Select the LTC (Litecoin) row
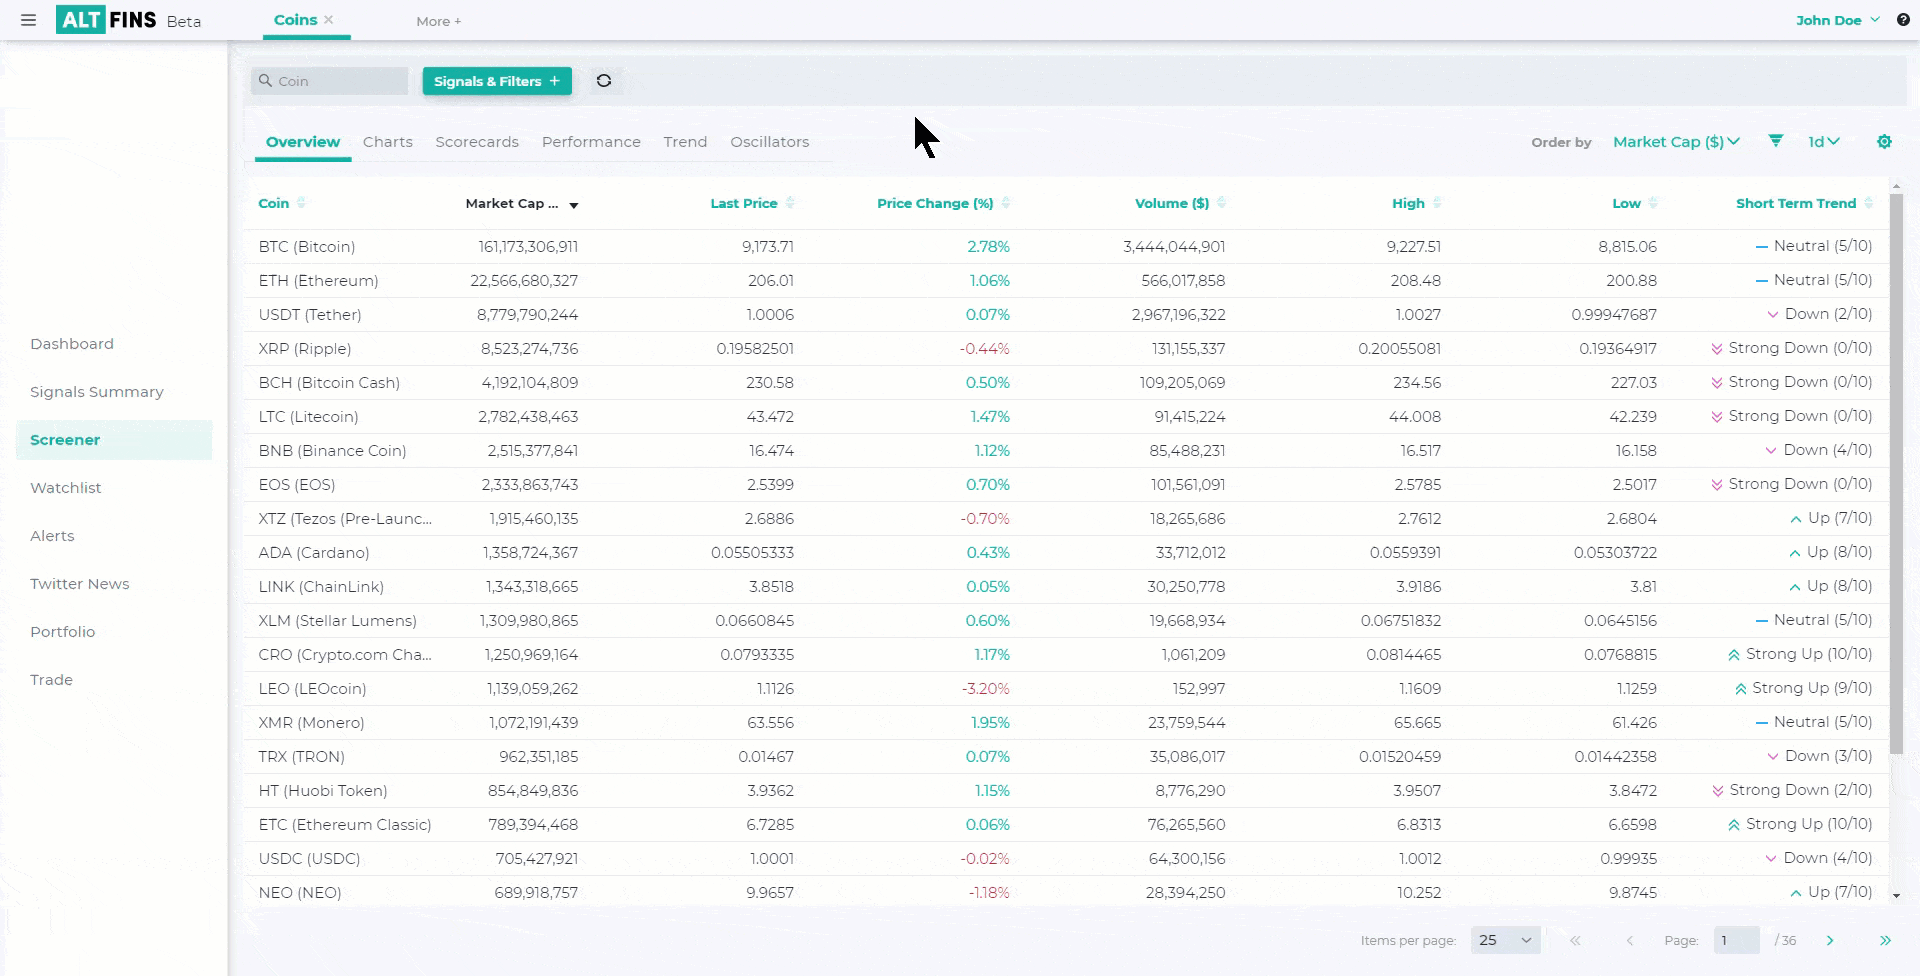Image resolution: width=1920 pixels, height=976 pixels. pos(1066,417)
